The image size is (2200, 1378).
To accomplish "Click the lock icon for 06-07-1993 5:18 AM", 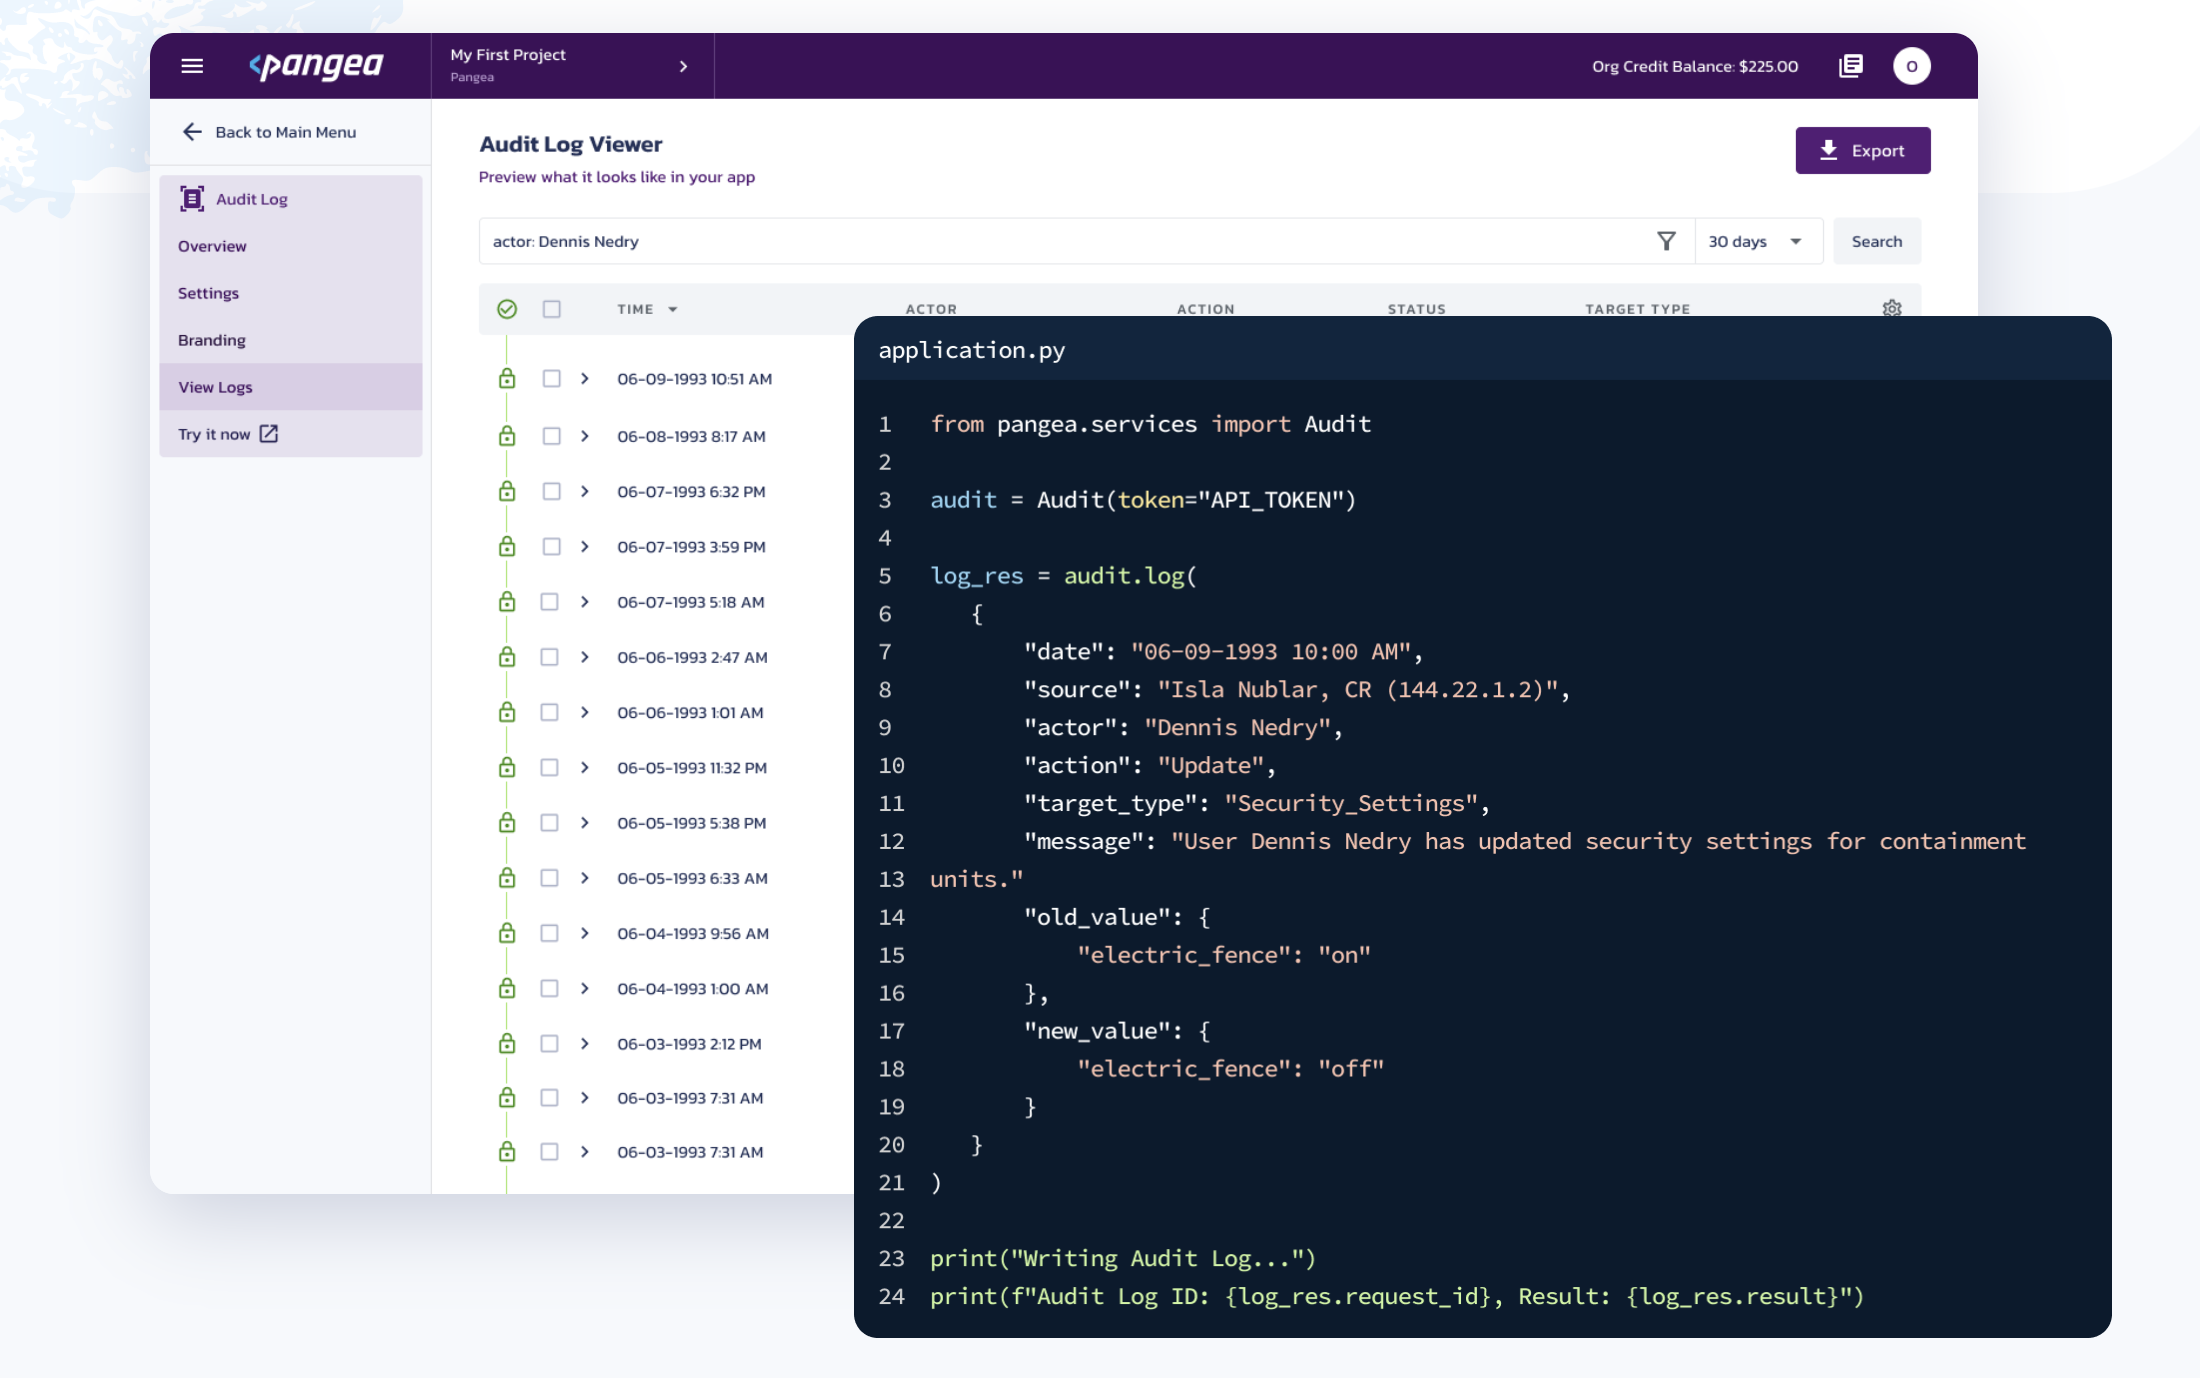I will coord(507,601).
